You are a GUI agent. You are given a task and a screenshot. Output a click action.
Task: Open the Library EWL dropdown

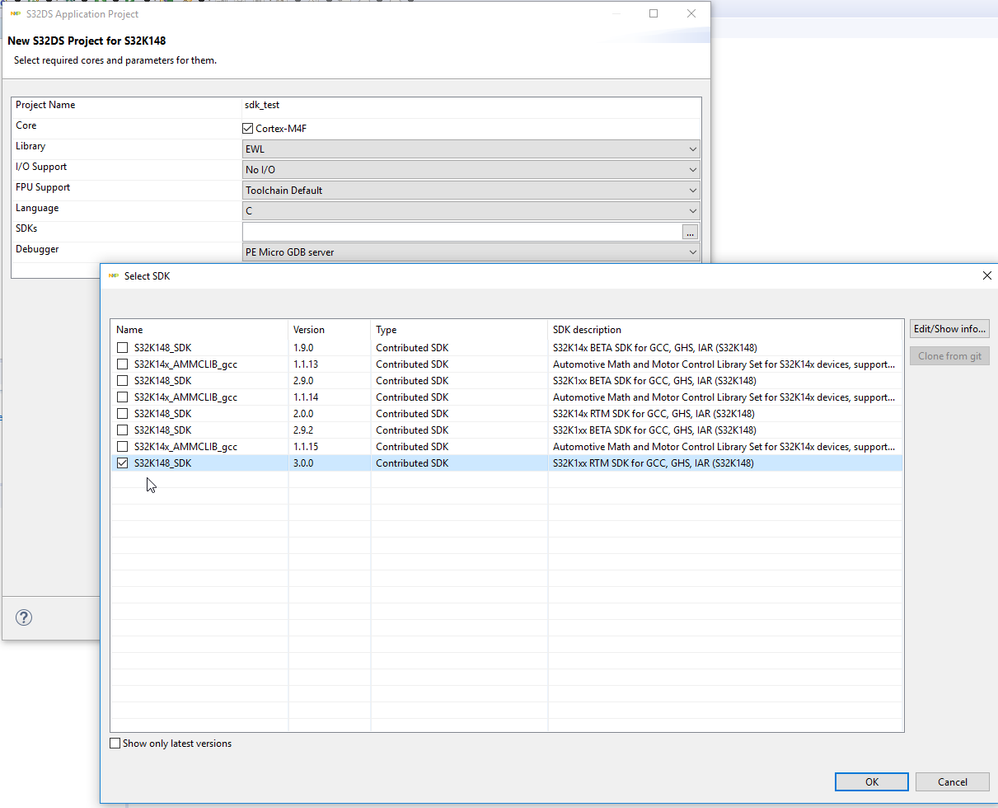(x=471, y=149)
